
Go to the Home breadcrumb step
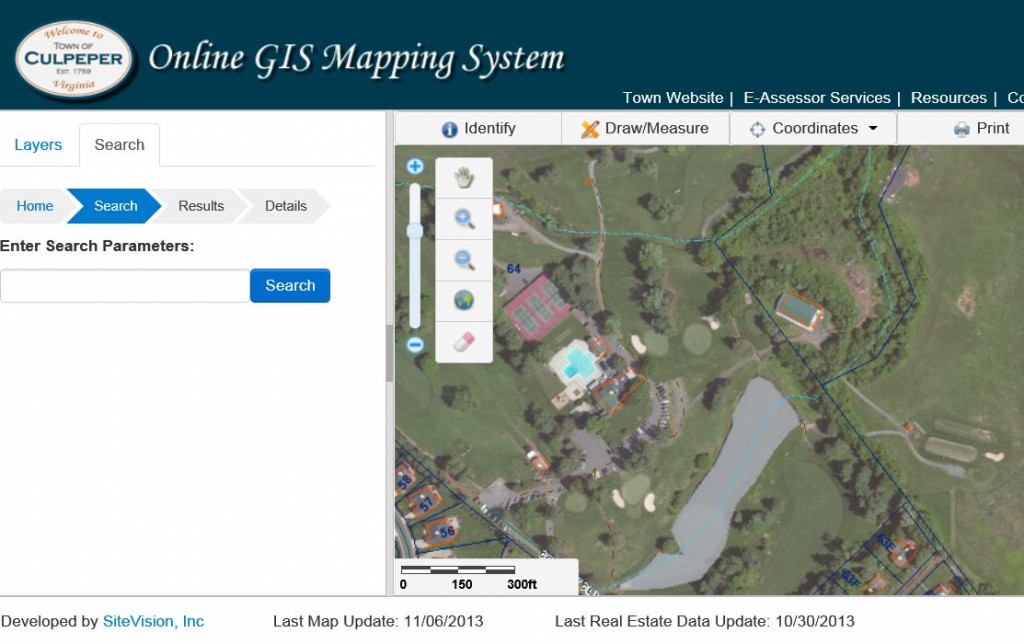(x=35, y=206)
